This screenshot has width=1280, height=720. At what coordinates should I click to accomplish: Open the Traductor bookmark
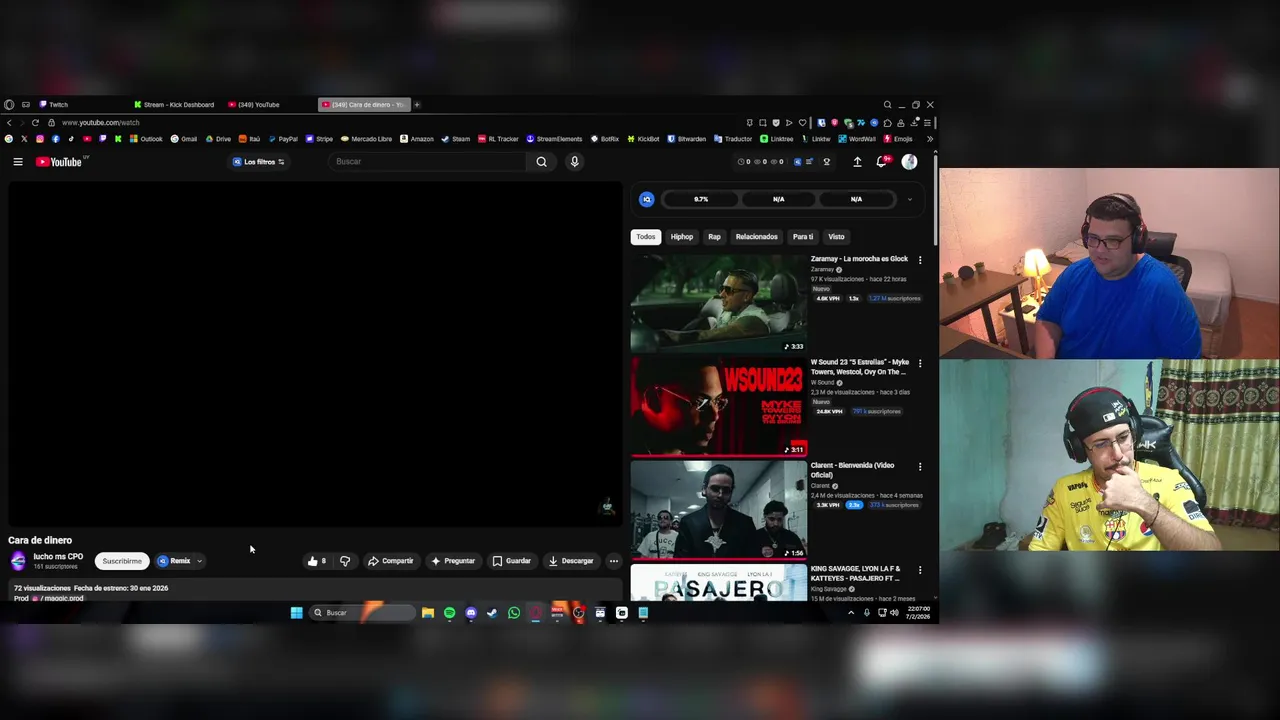[733, 139]
